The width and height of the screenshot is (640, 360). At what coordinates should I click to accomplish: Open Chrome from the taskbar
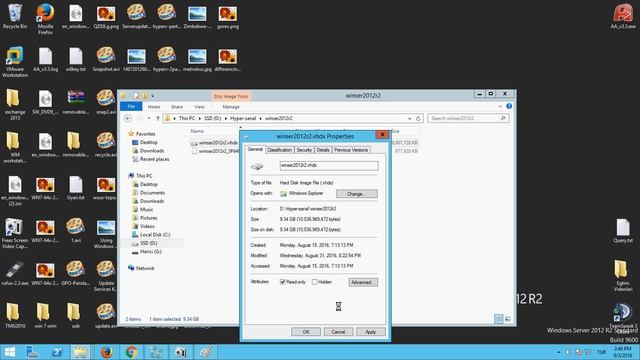131,352
